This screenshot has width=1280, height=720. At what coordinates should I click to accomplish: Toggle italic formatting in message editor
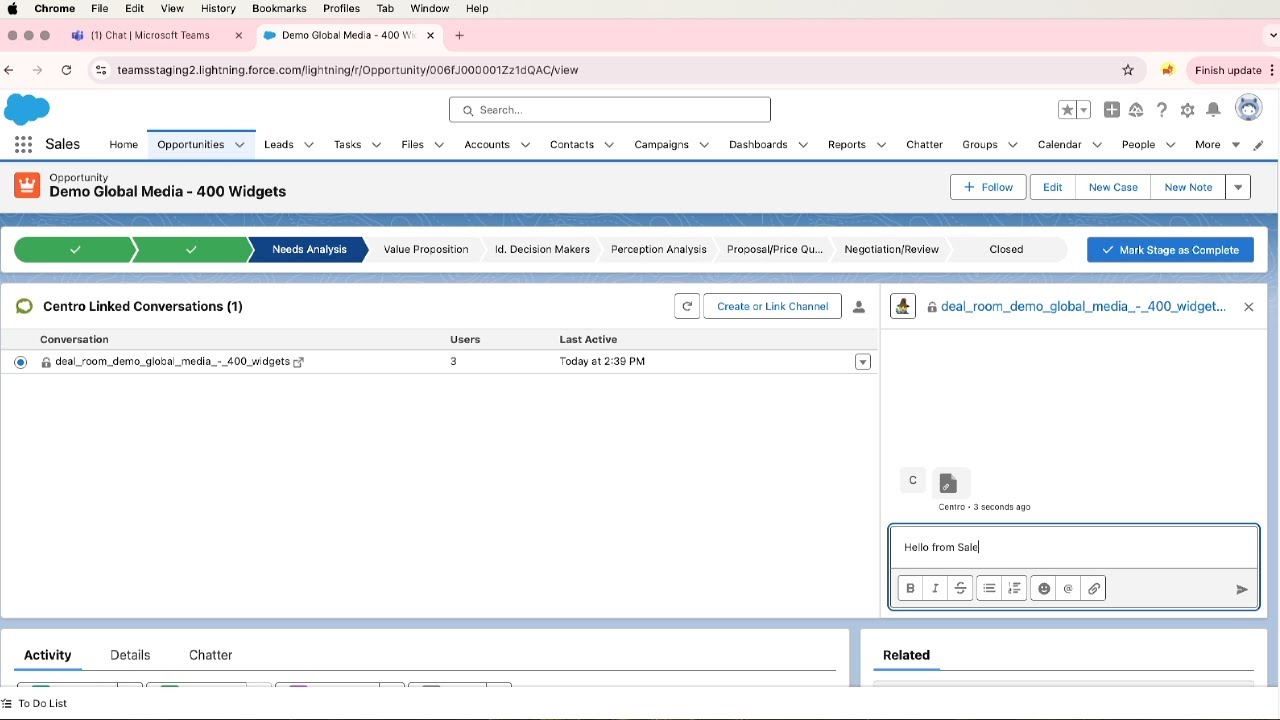[x=935, y=589]
